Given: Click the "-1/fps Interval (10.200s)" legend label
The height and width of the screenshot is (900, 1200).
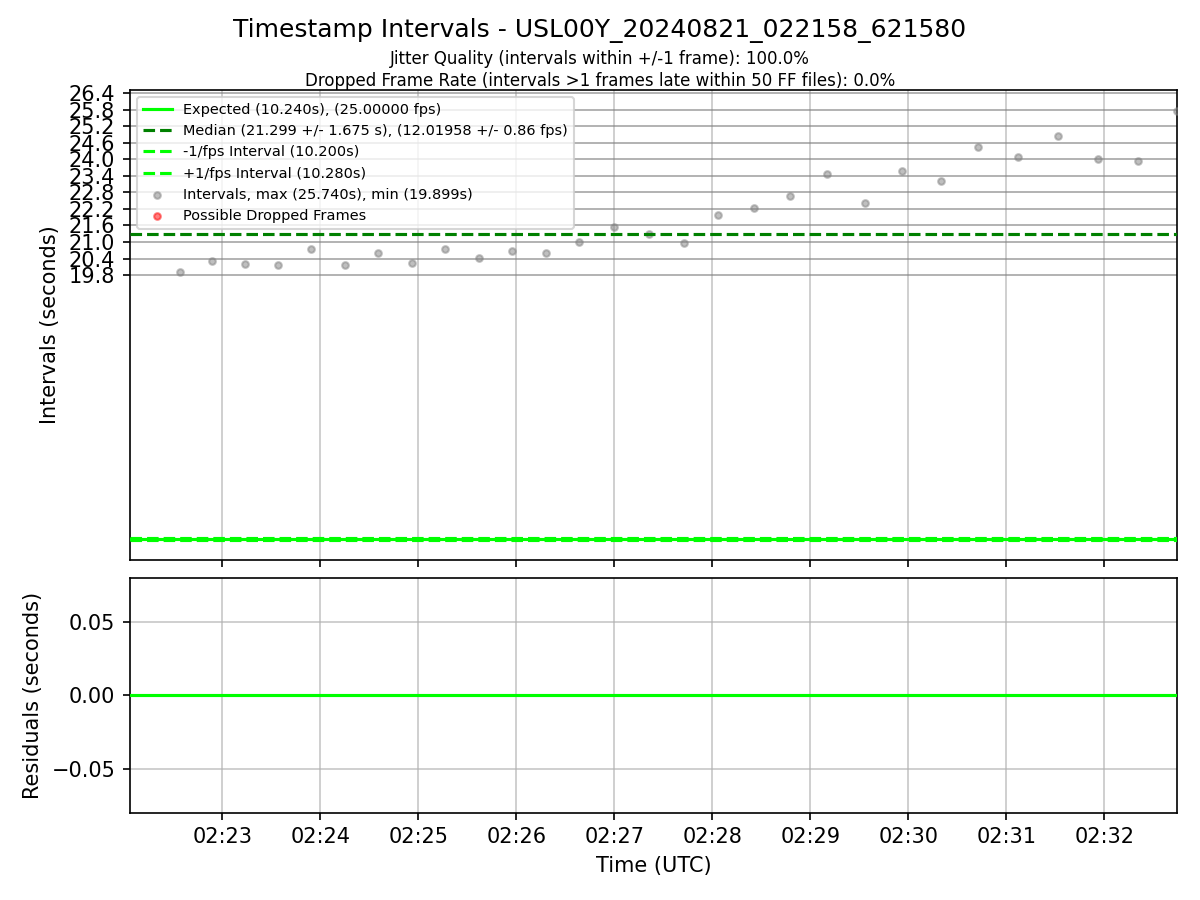Looking at the screenshot, I should [271, 151].
